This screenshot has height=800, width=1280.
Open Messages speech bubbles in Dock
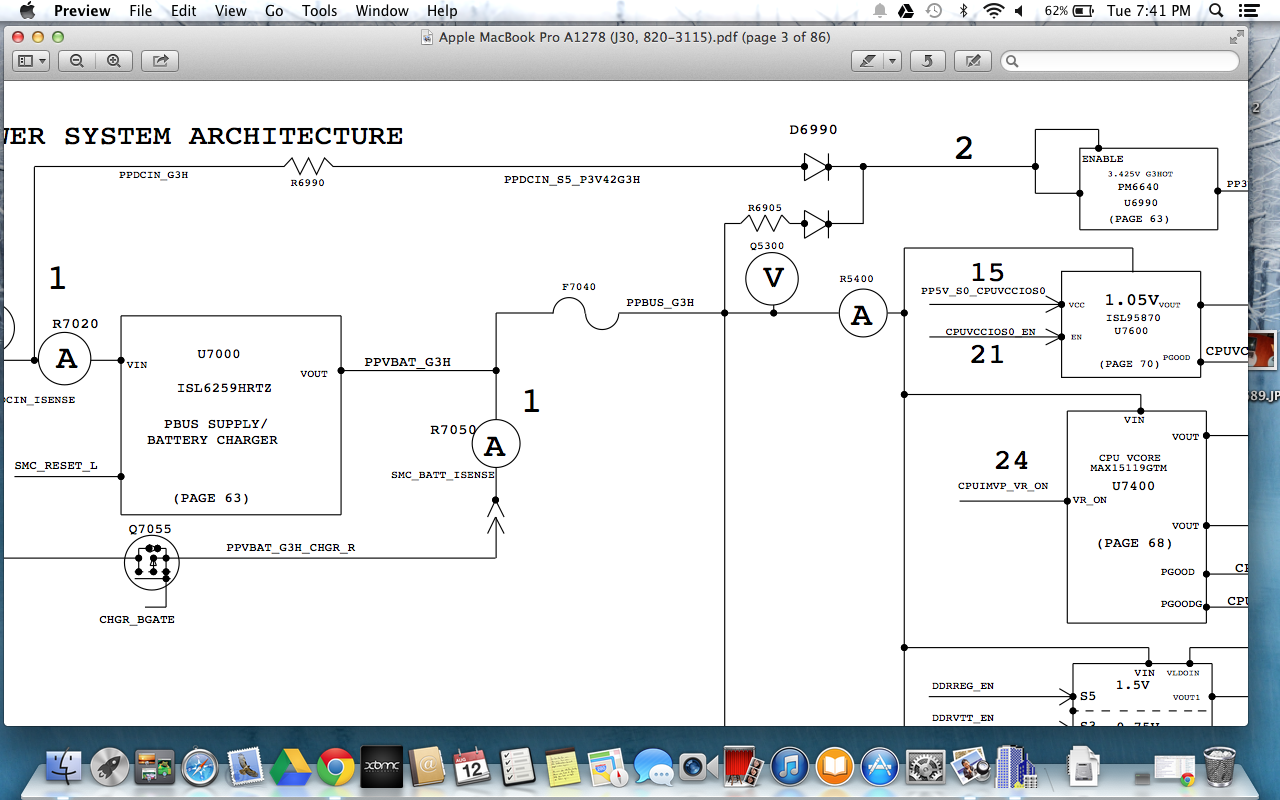tap(653, 768)
